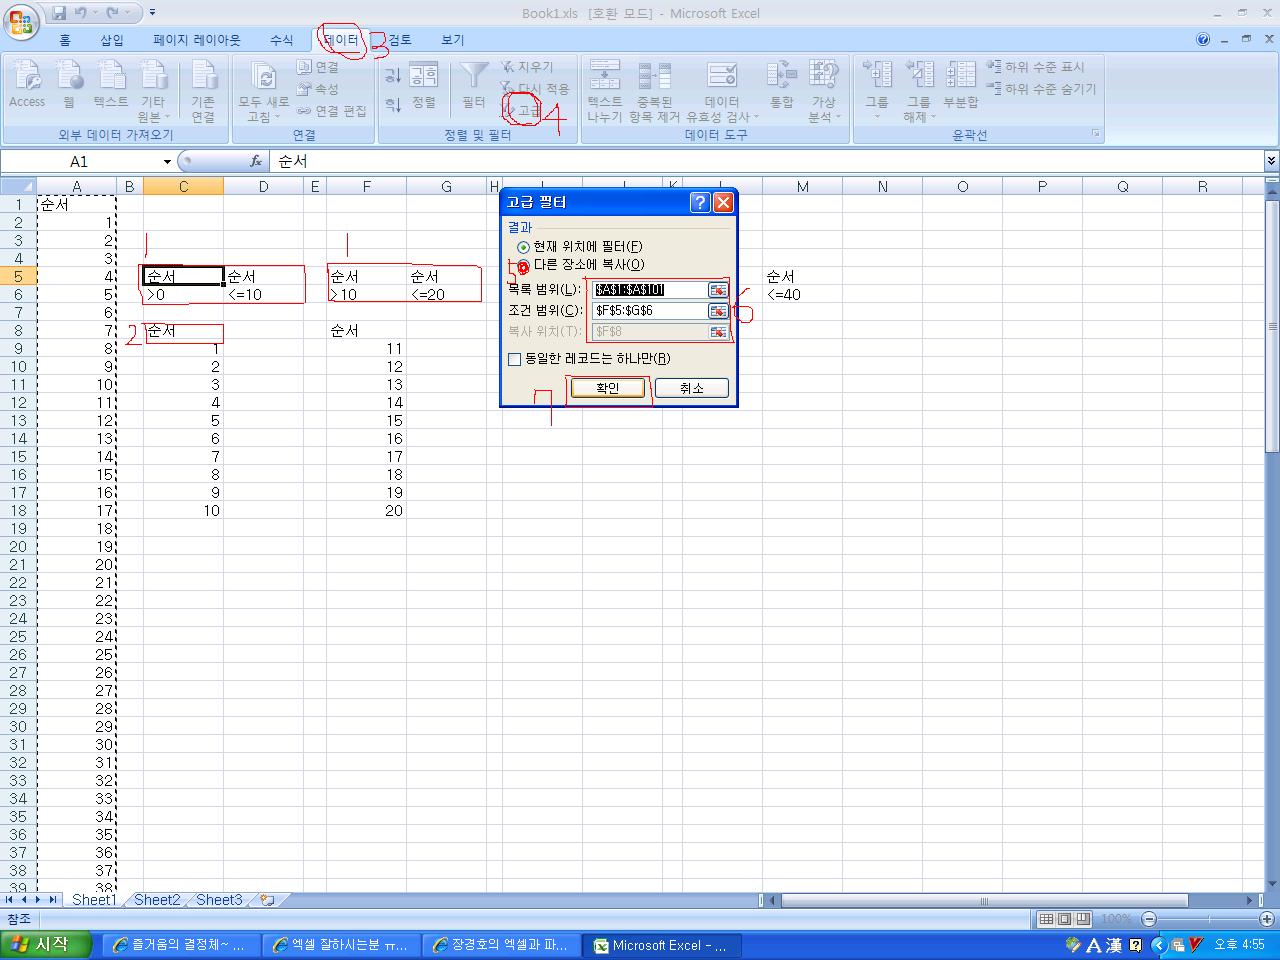This screenshot has width=1280, height=960.
Task: Switch to Sheet2 tab
Action: pyautogui.click(x=157, y=900)
